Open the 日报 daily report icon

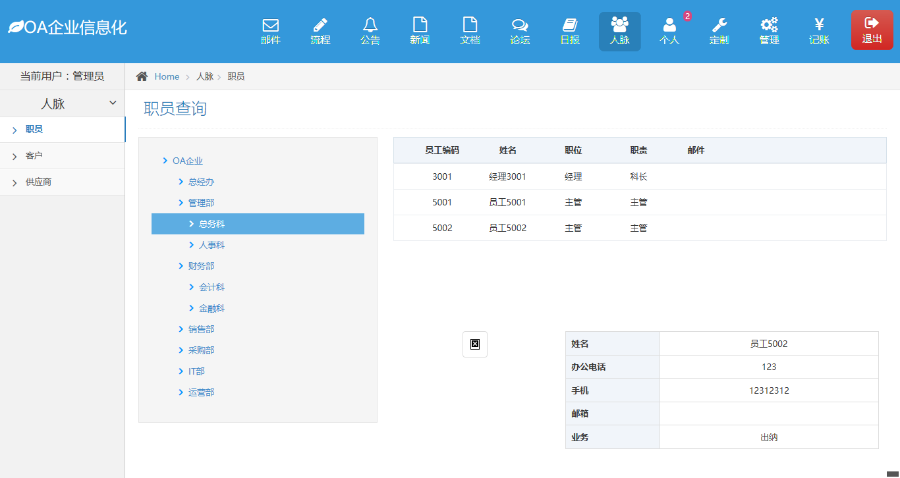570,32
